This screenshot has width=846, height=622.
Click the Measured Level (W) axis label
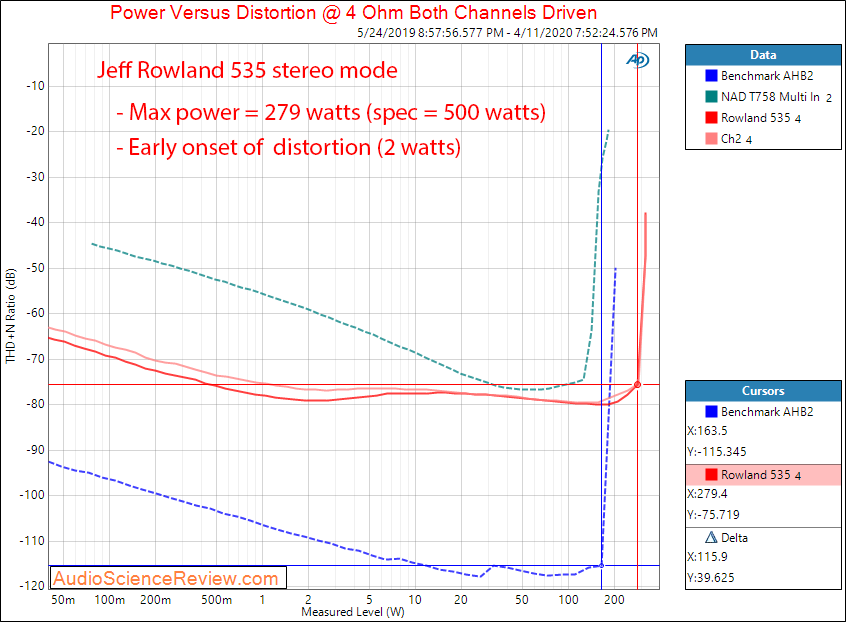point(353,612)
